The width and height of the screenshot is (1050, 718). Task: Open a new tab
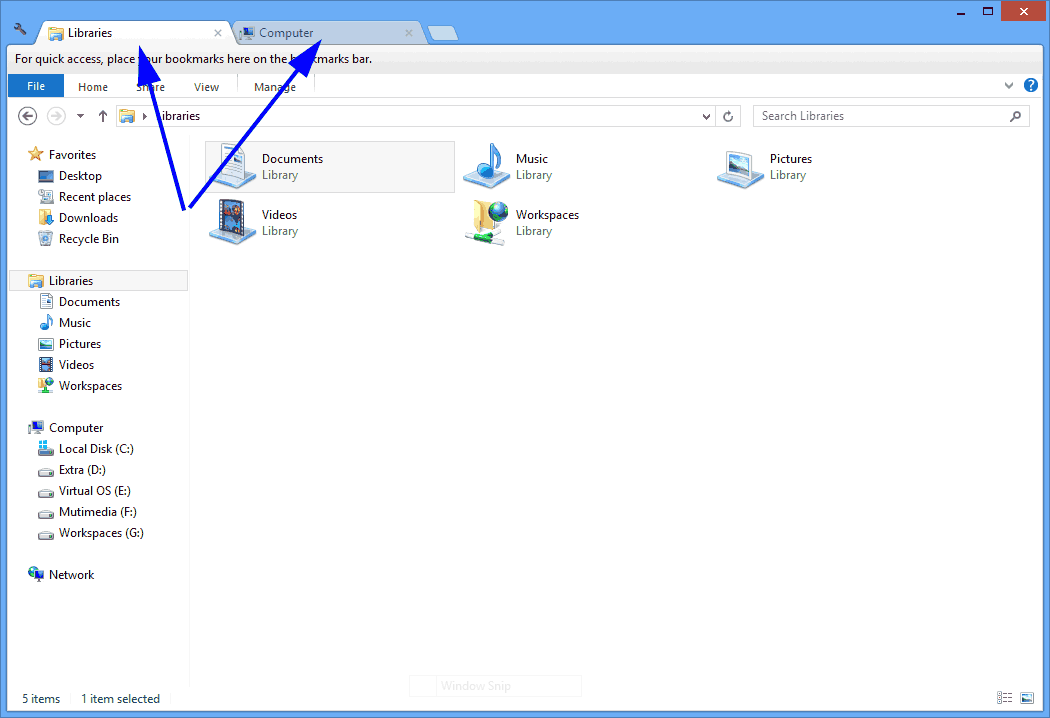(443, 33)
